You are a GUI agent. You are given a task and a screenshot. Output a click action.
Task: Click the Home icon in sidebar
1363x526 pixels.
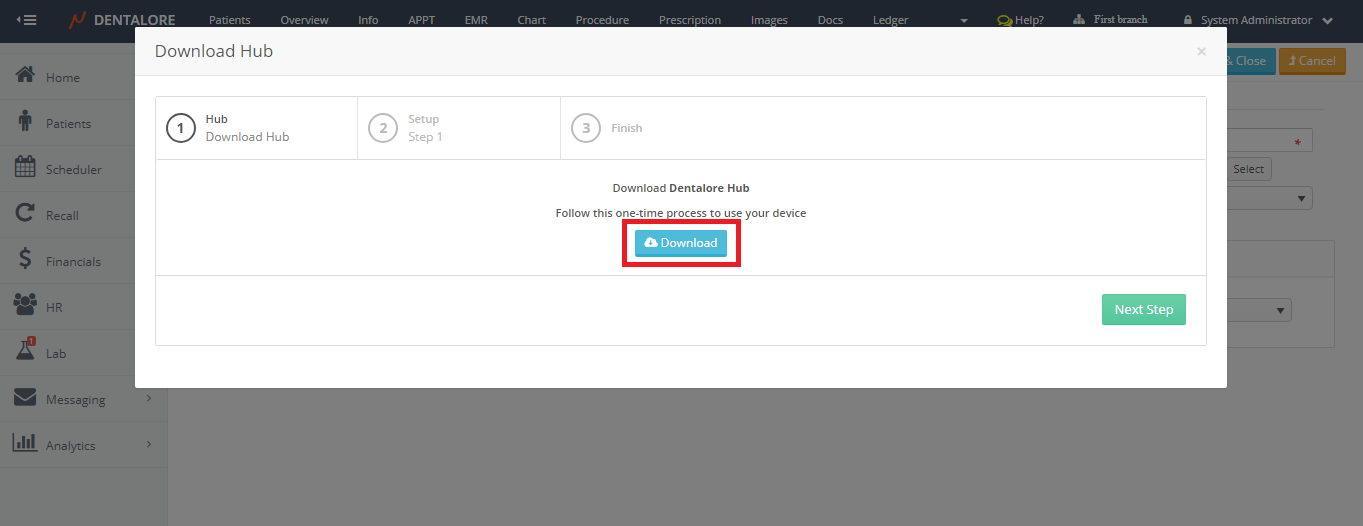26,76
